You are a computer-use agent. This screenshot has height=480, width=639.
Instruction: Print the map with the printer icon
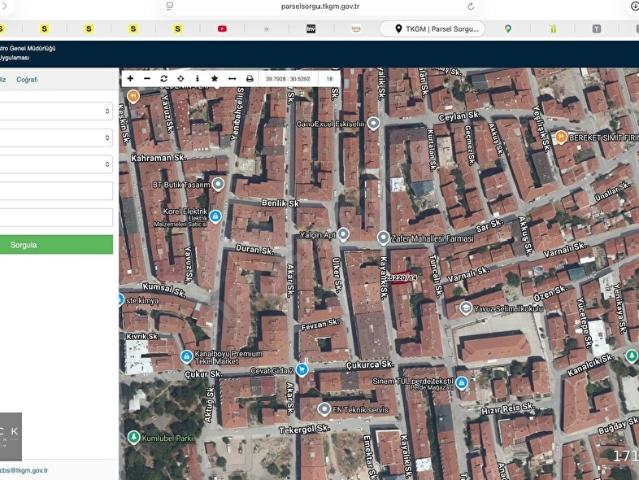pos(249,78)
